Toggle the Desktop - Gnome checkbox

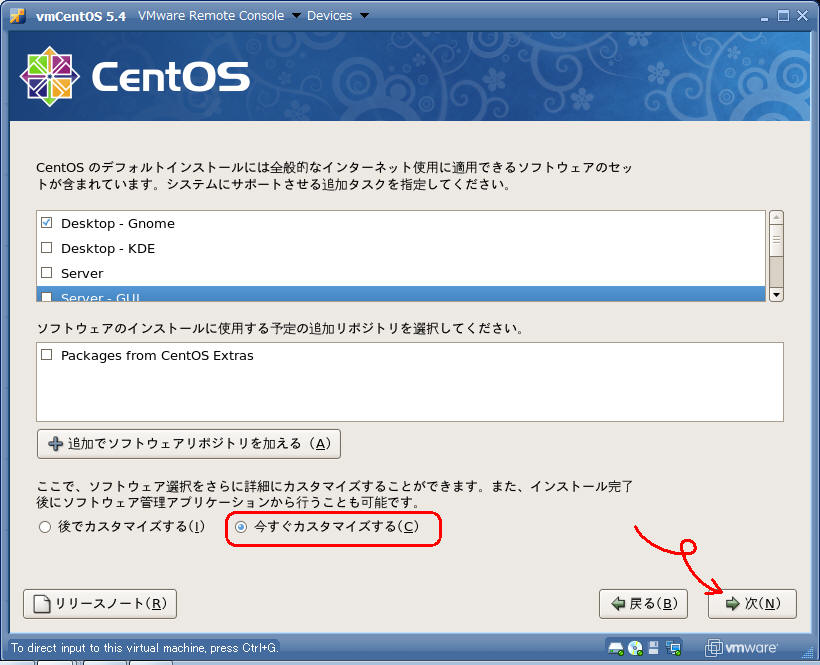[x=46, y=223]
